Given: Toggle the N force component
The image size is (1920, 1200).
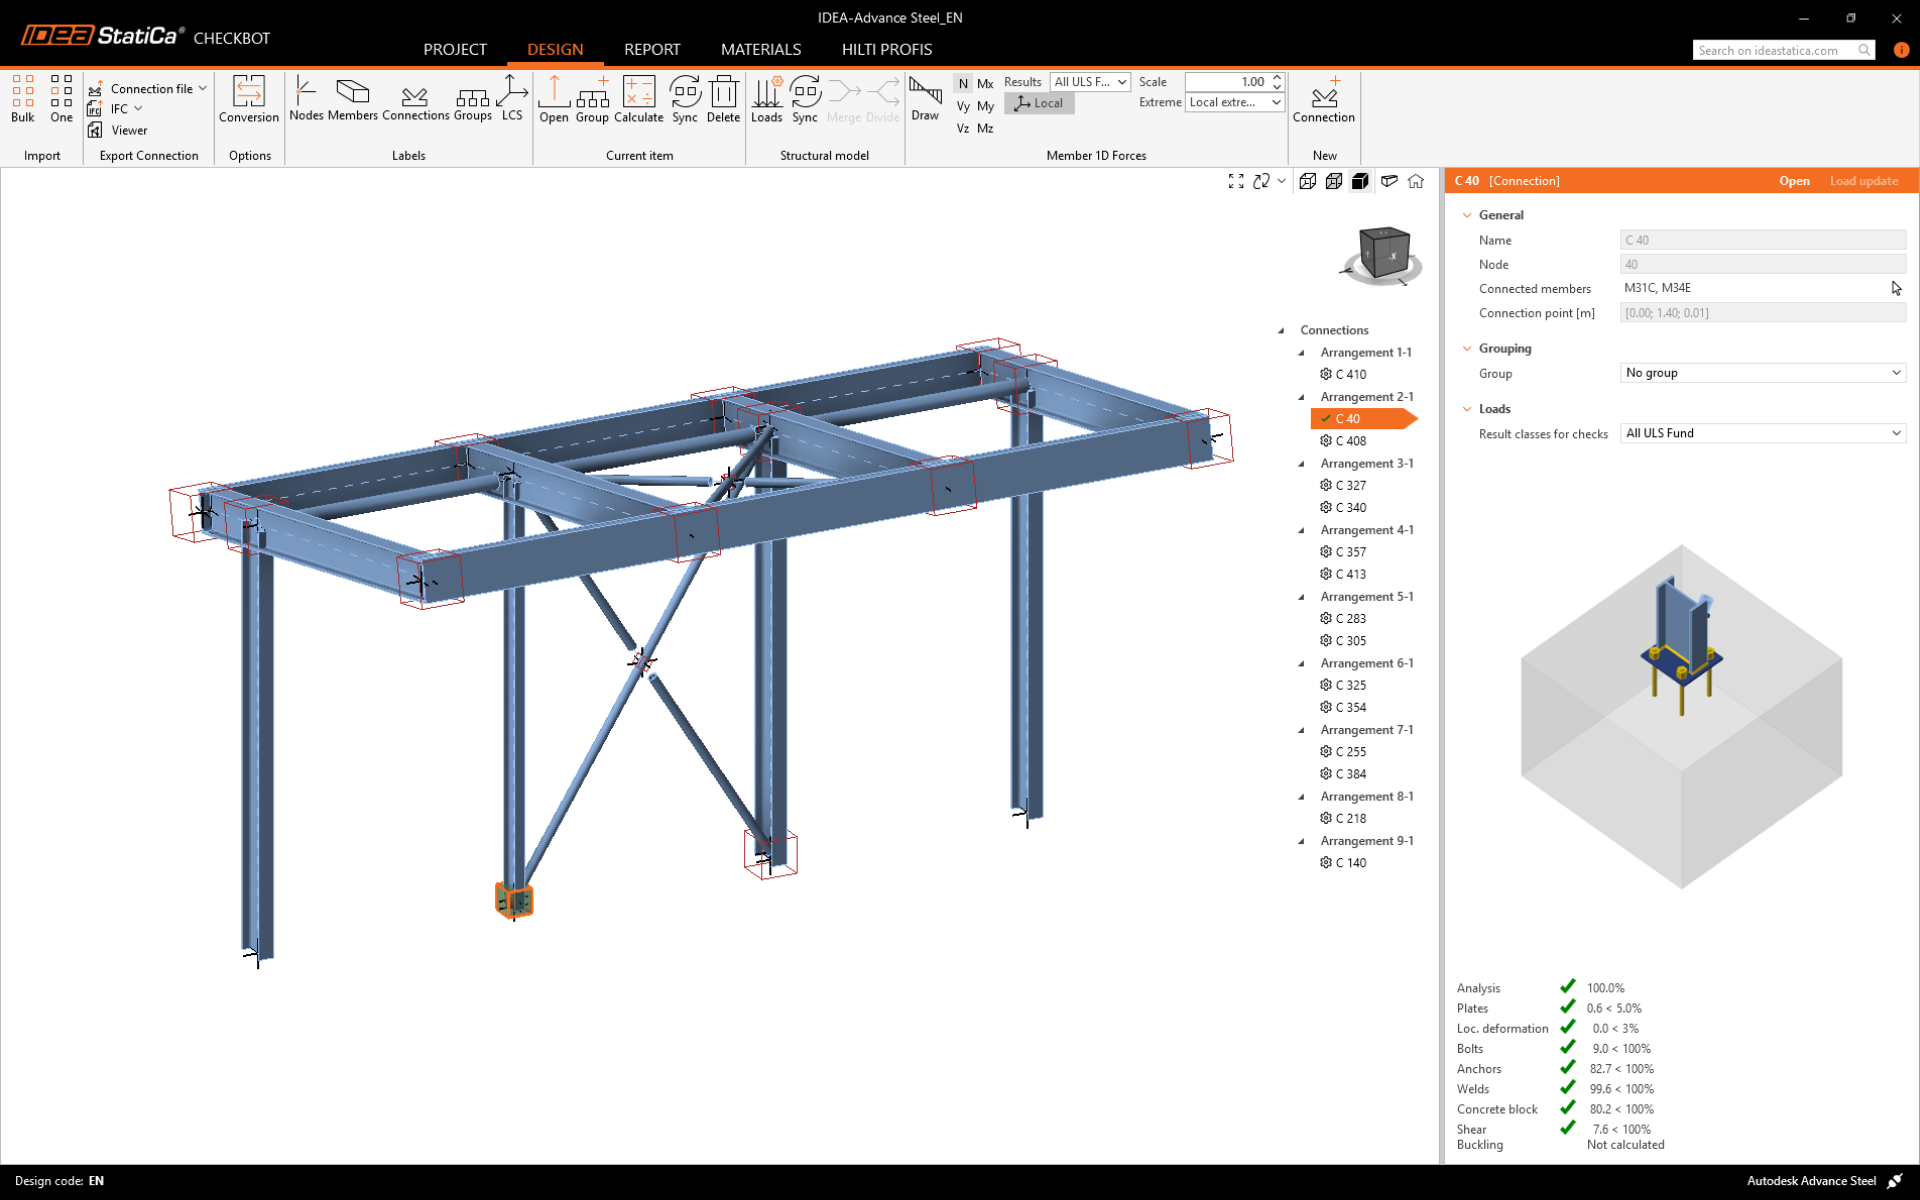Looking at the screenshot, I should (x=963, y=83).
